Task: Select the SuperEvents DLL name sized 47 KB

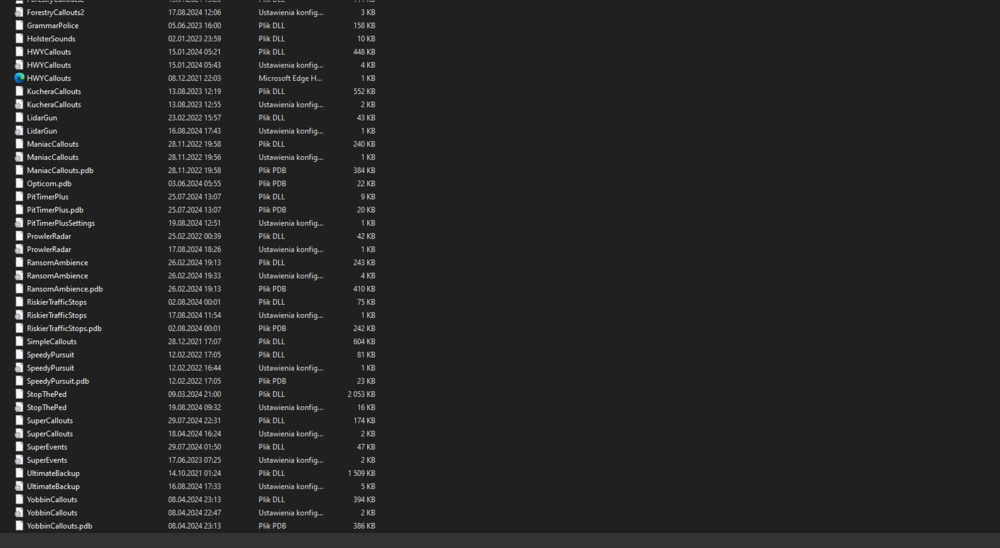Action: tap(47, 447)
